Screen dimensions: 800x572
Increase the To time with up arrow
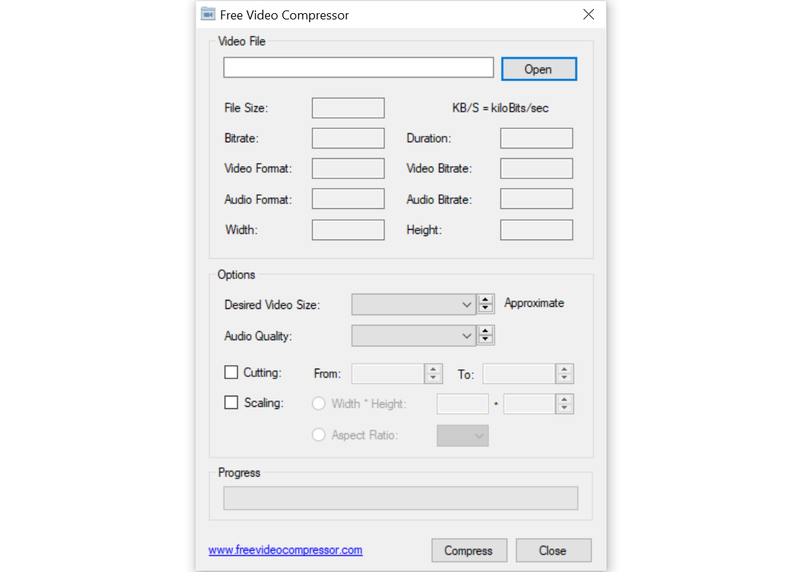point(564,369)
